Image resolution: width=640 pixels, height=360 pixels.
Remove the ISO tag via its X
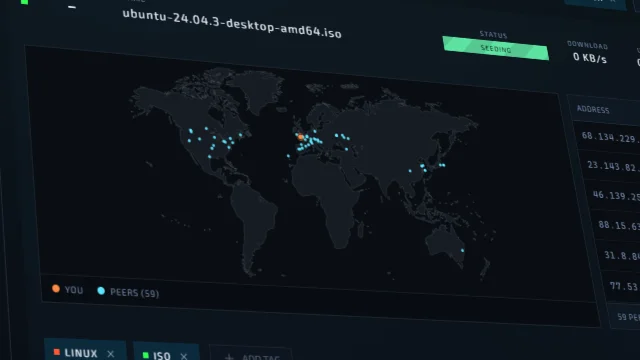(x=184, y=357)
